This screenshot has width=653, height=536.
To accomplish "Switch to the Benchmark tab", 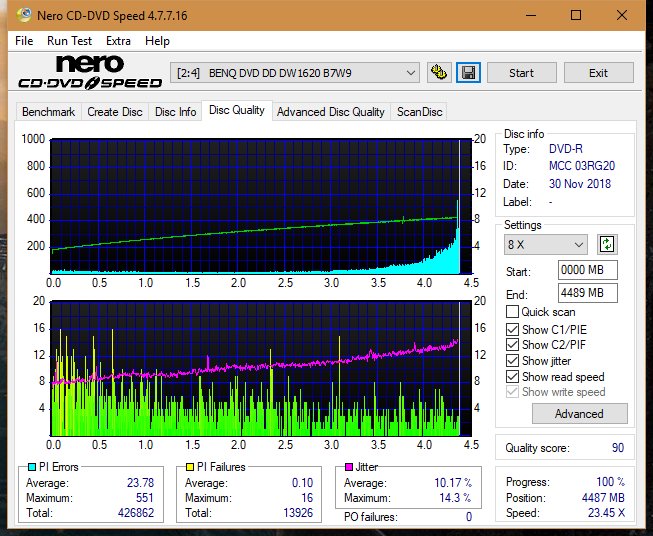I will 49,112.
